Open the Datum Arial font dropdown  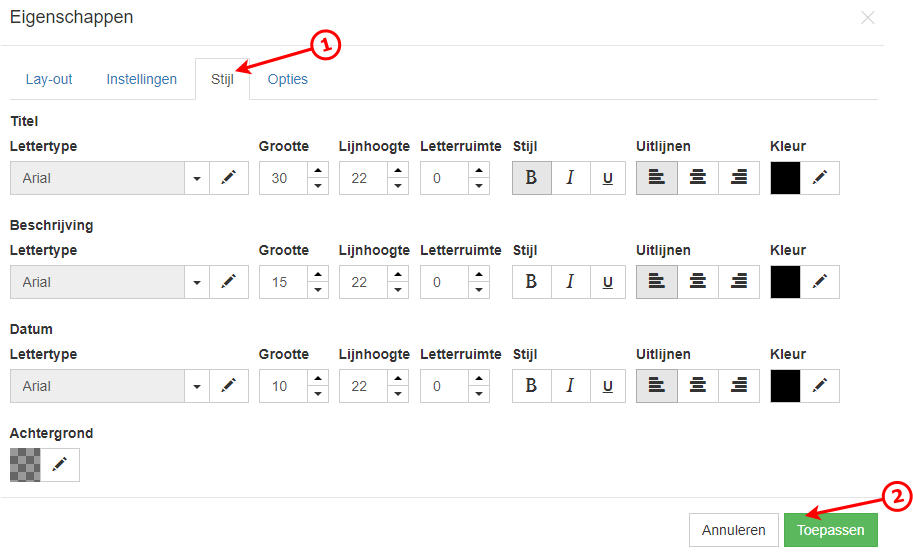pos(197,386)
